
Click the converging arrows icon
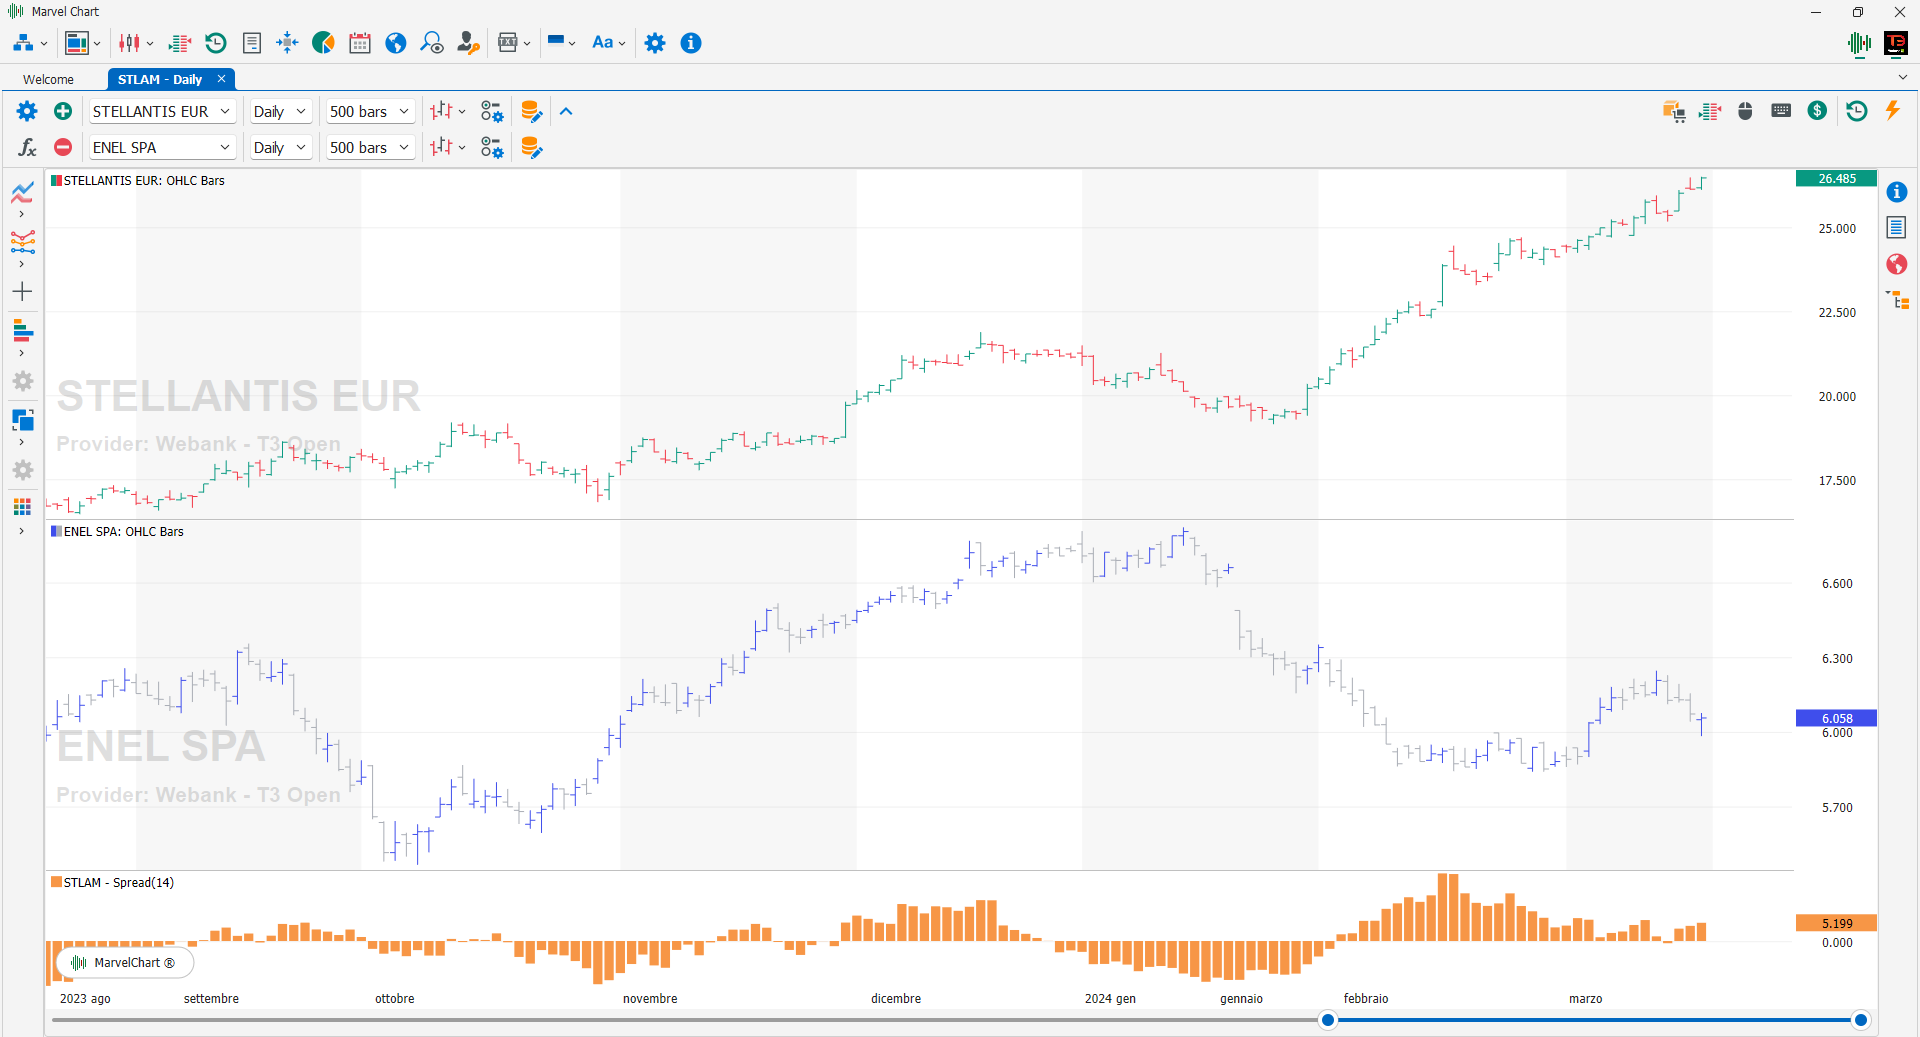click(287, 43)
